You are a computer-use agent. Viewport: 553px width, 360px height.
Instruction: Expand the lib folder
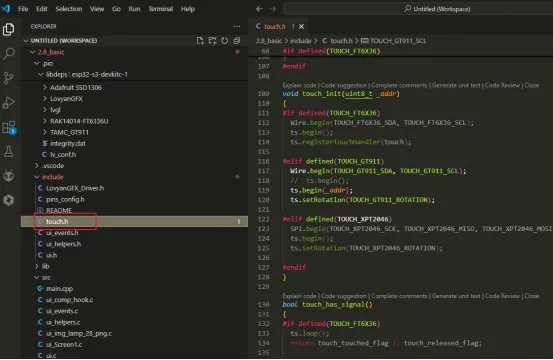point(45,266)
